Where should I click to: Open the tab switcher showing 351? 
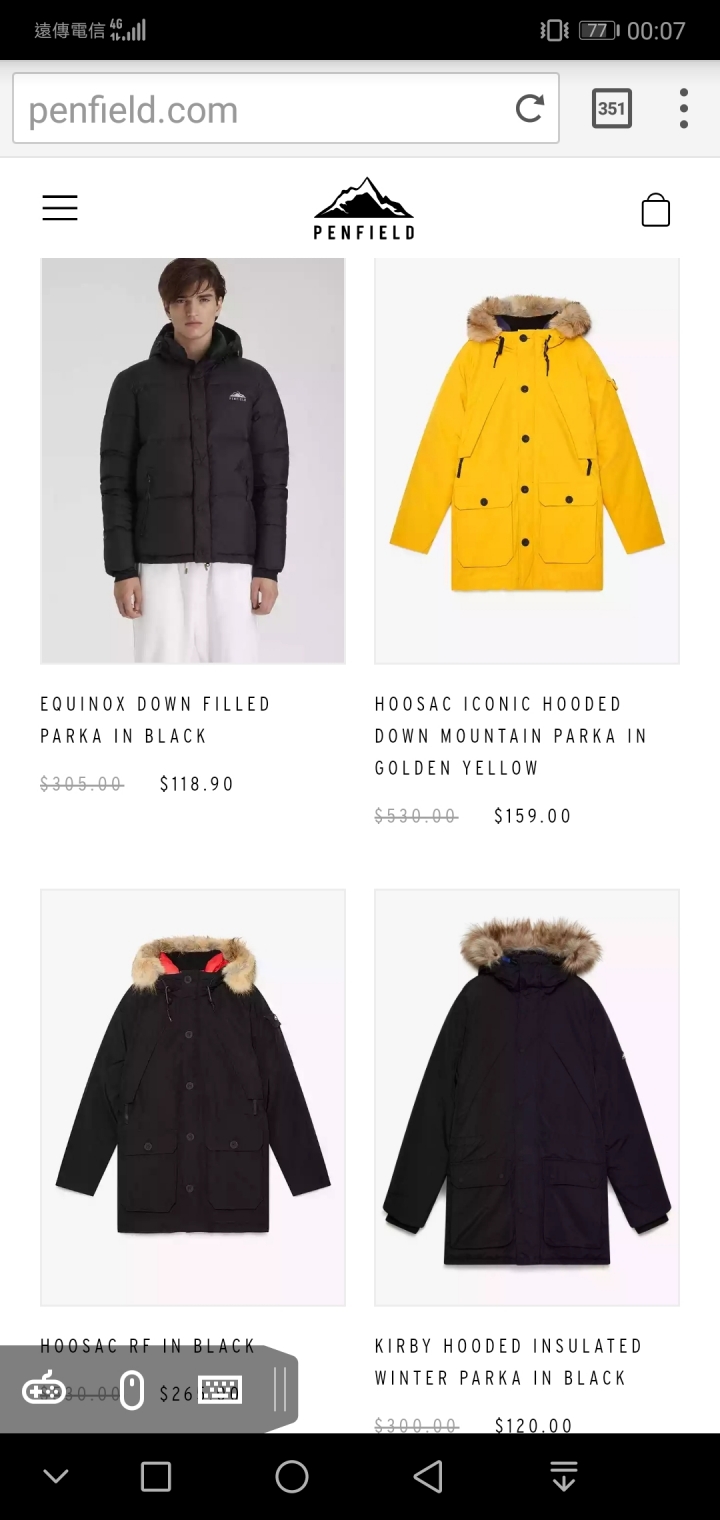click(611, 108)
